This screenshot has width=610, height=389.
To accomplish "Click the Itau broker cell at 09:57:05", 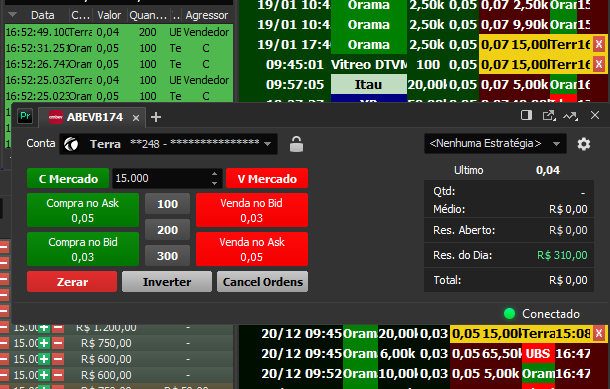I will click(x=368, y=84).
